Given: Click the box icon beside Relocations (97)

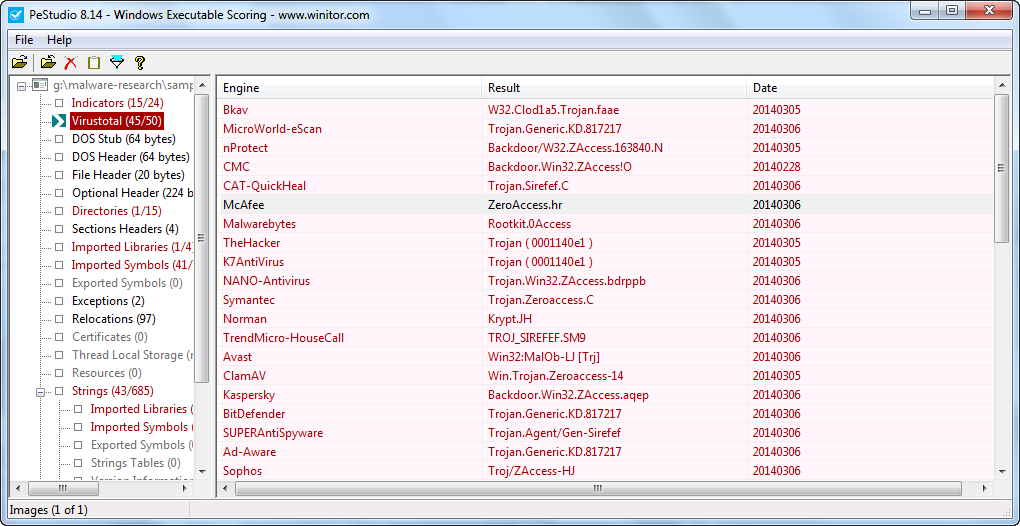Looking at the screenshot, I should [59, 319].
